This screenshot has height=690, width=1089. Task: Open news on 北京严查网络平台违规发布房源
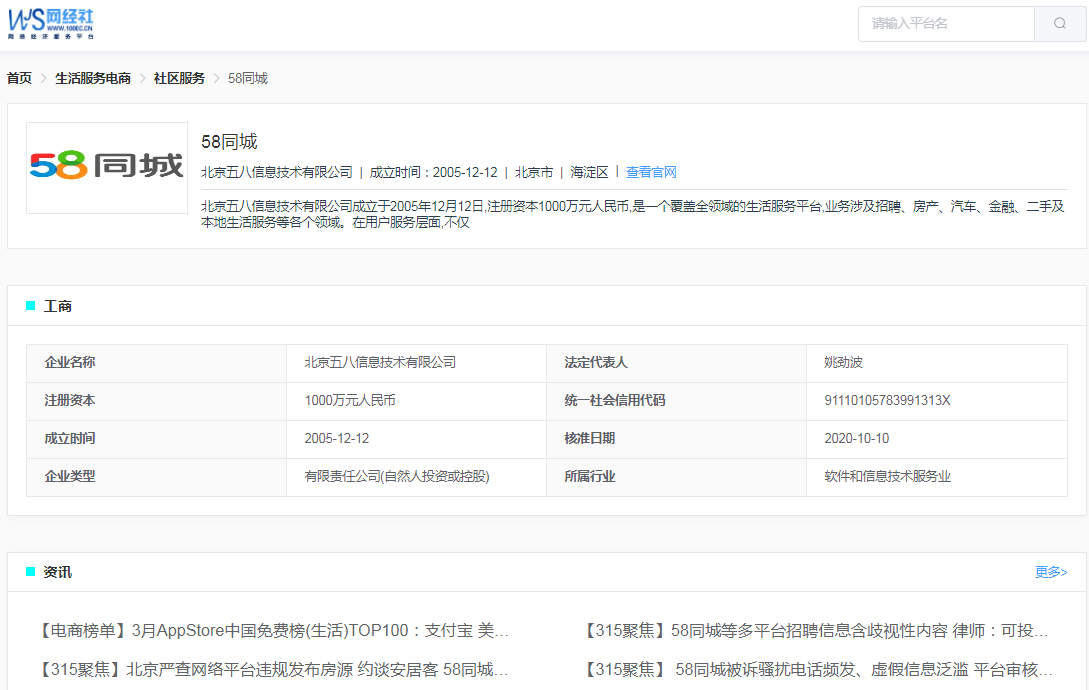click(273, 669)
